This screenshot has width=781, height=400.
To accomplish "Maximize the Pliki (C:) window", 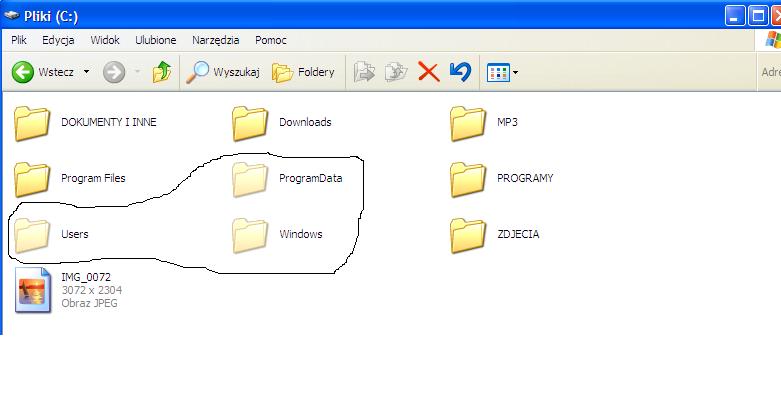I will point(758,16).
